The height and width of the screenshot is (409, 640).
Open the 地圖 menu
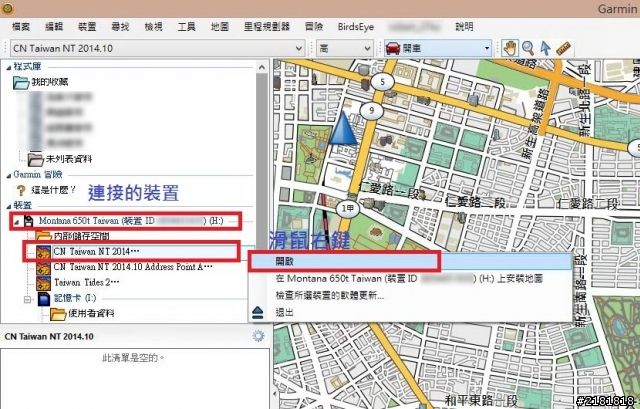click(x=220, y=27)
